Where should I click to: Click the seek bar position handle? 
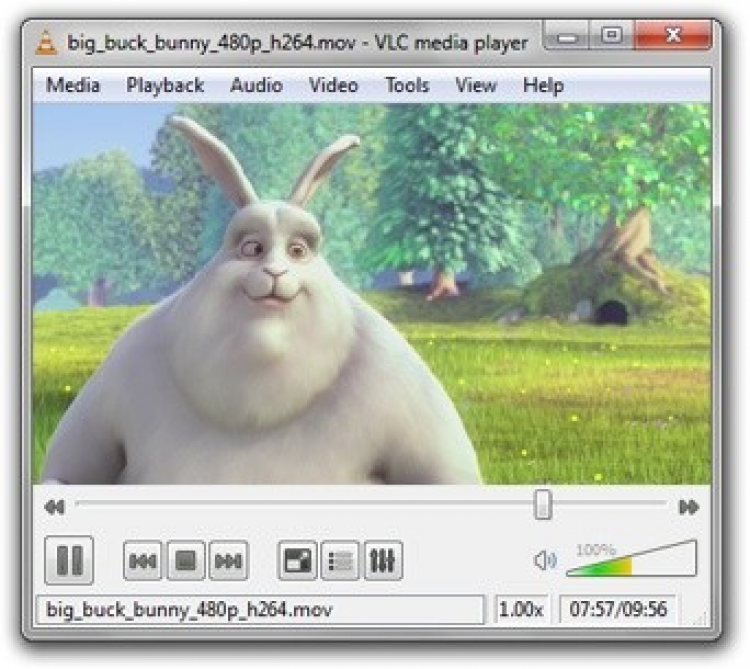point(543,504)
